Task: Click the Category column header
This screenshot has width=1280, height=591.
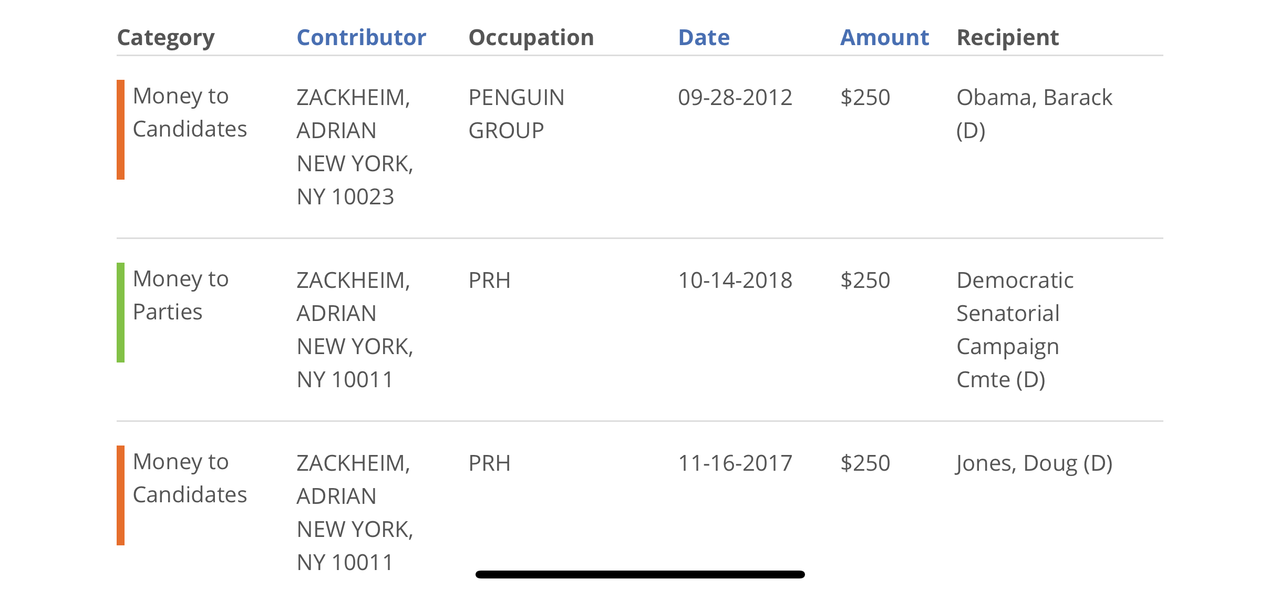Action: tap(166, 38)
